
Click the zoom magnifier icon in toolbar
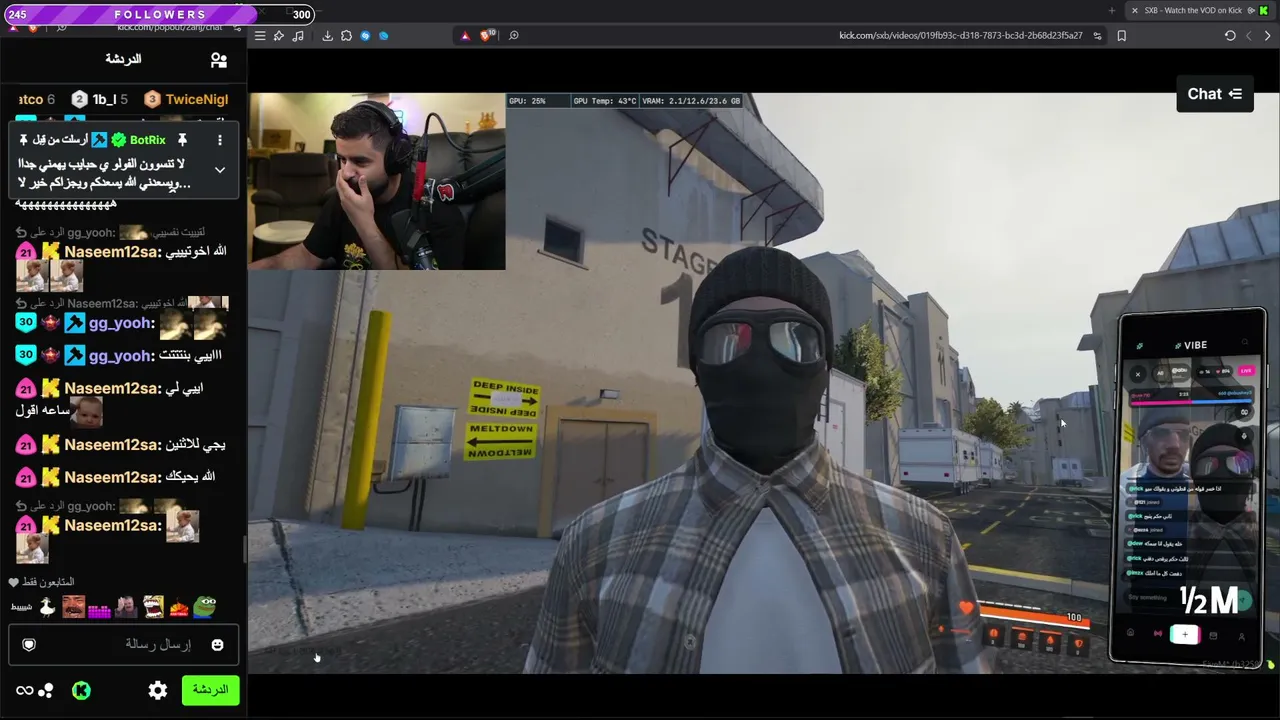tap(514, 36)
